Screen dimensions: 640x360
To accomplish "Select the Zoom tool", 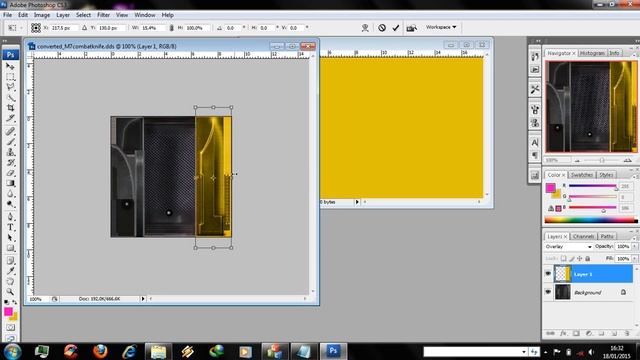I will pyautogui.click(x=11, y=292).
